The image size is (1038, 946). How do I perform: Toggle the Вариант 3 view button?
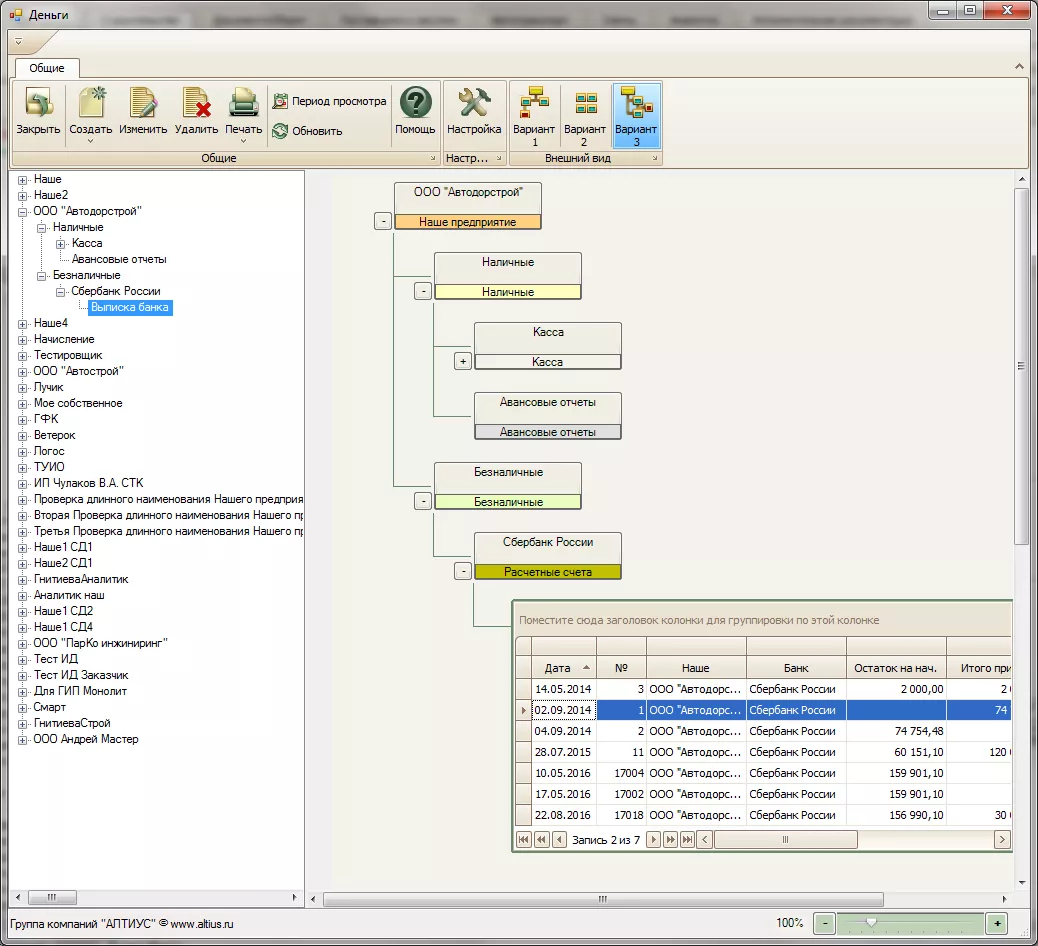[x=636, y=104]
